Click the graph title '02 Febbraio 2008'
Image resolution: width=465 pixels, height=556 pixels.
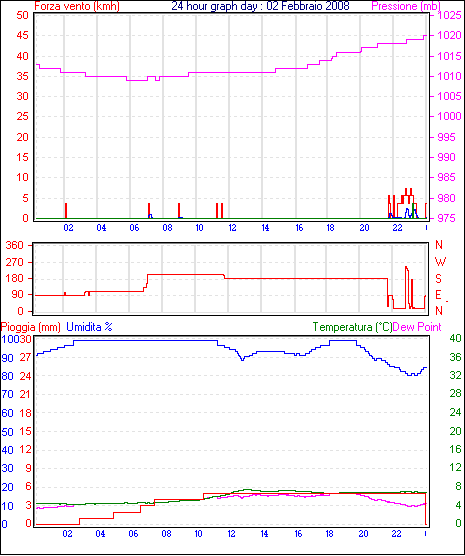click(x=308, y=6)
